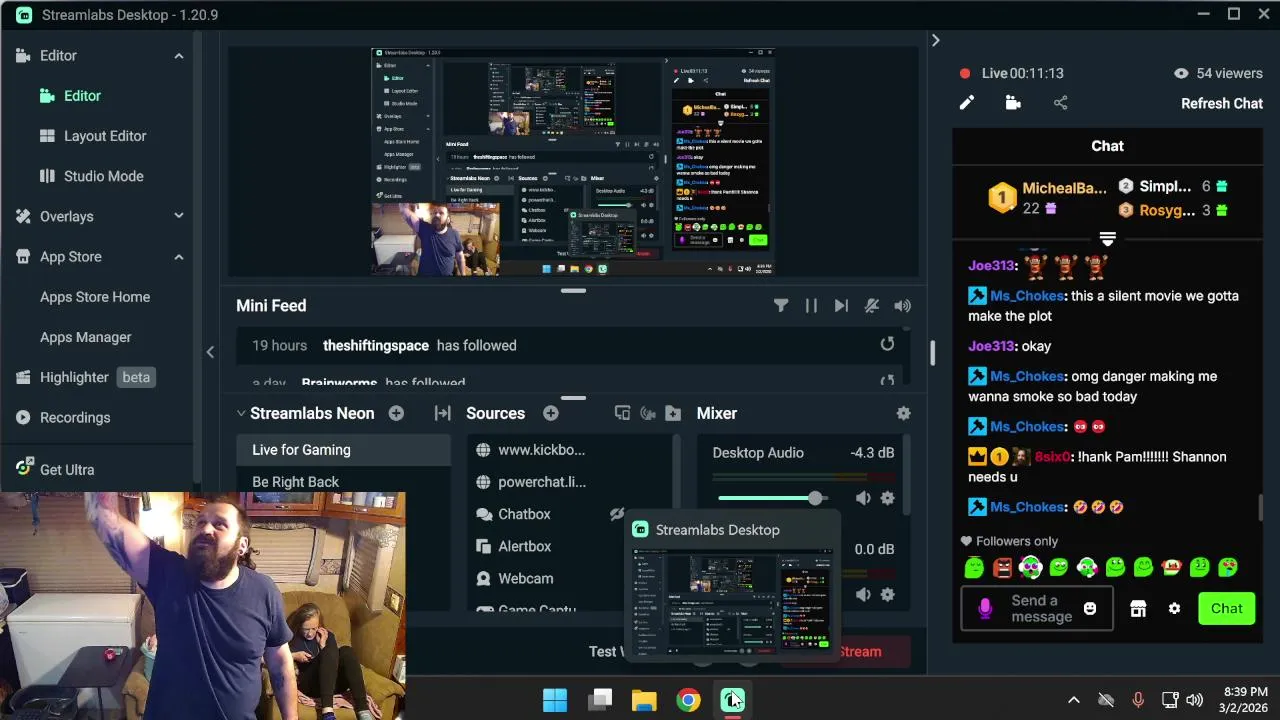Collapse sidebar with left chevron arrow
The image size is (1280, 720).
[x=210, y=351]
